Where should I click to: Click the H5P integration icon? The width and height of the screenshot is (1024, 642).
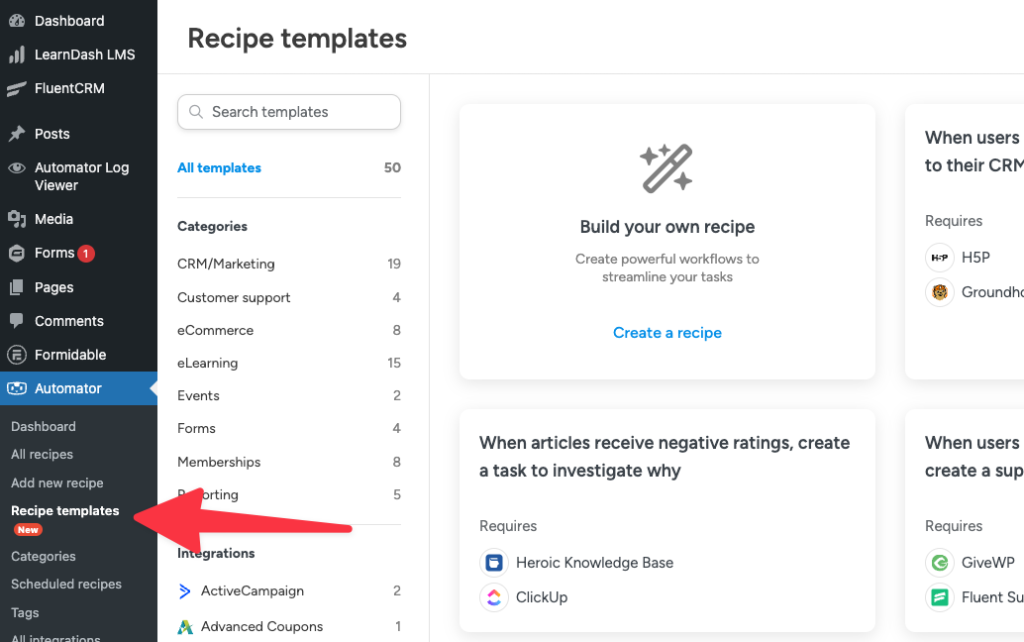tap(939, 257)
